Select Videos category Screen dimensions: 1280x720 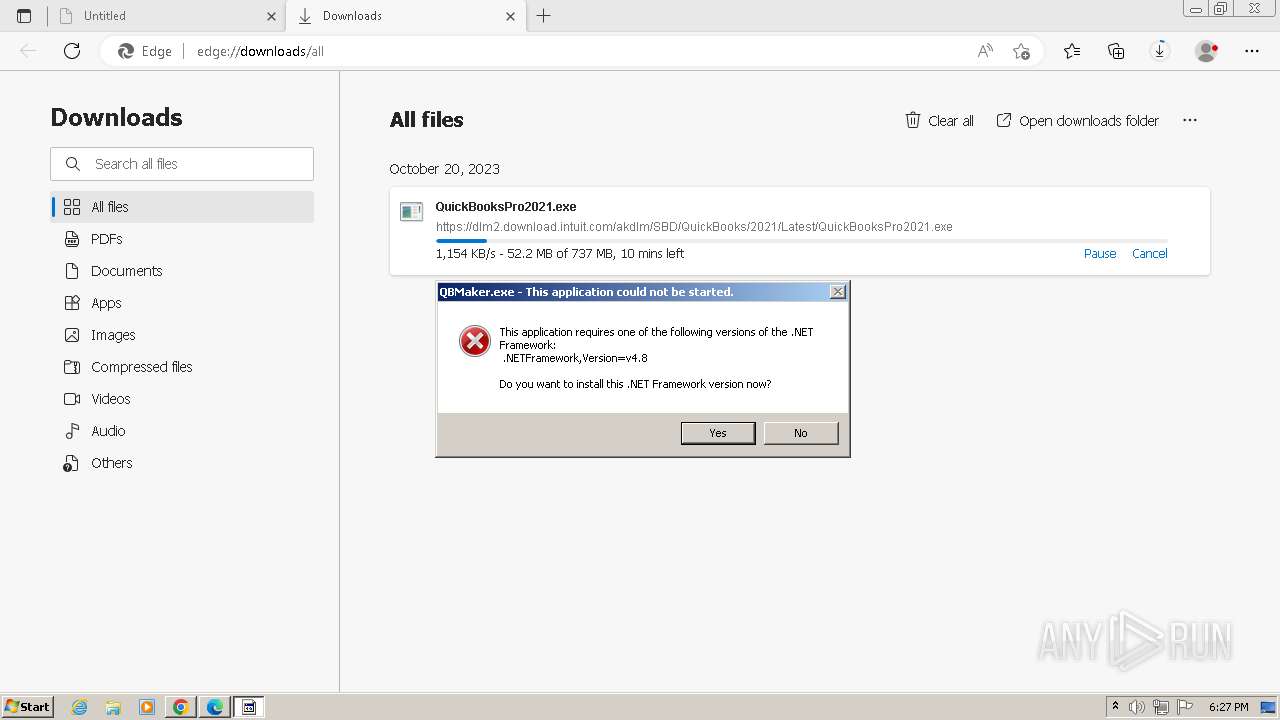coord(182,399)
